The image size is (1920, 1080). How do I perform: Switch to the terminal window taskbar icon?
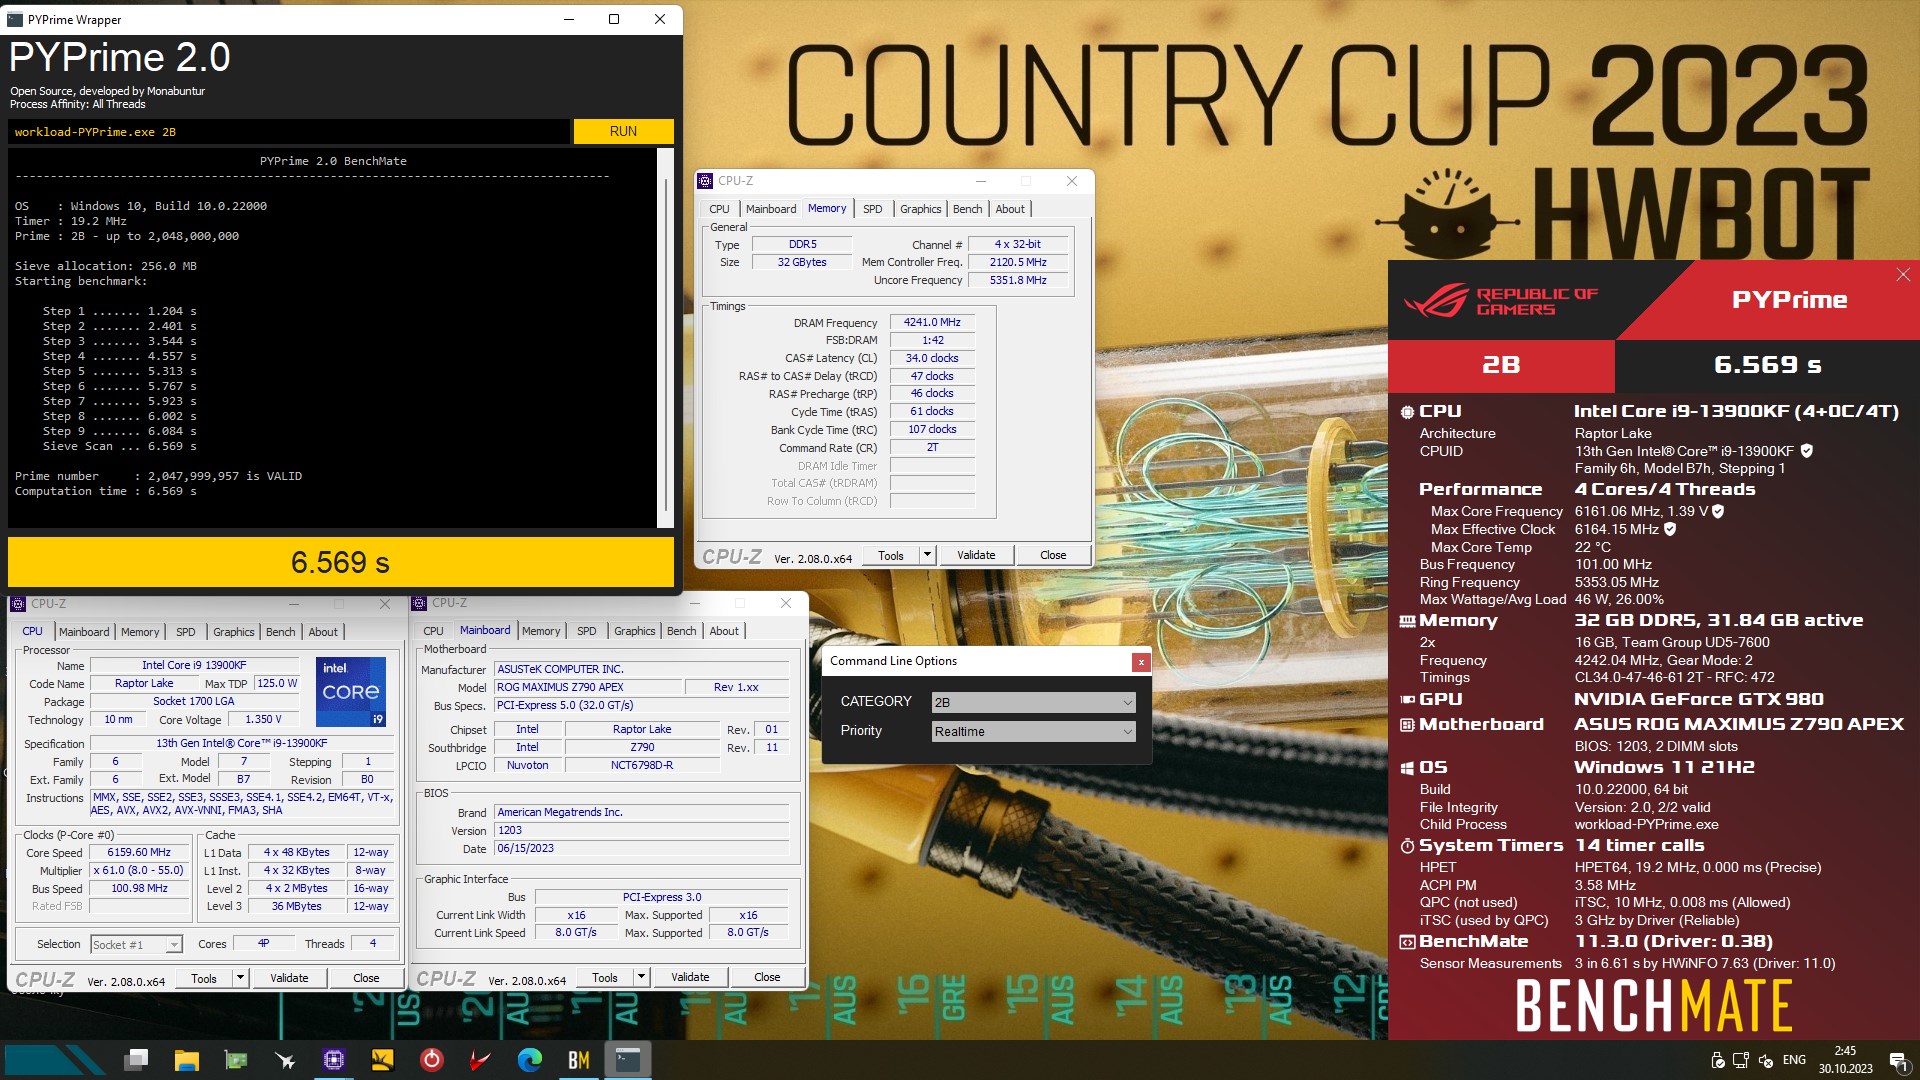[x=628, y=1059]
